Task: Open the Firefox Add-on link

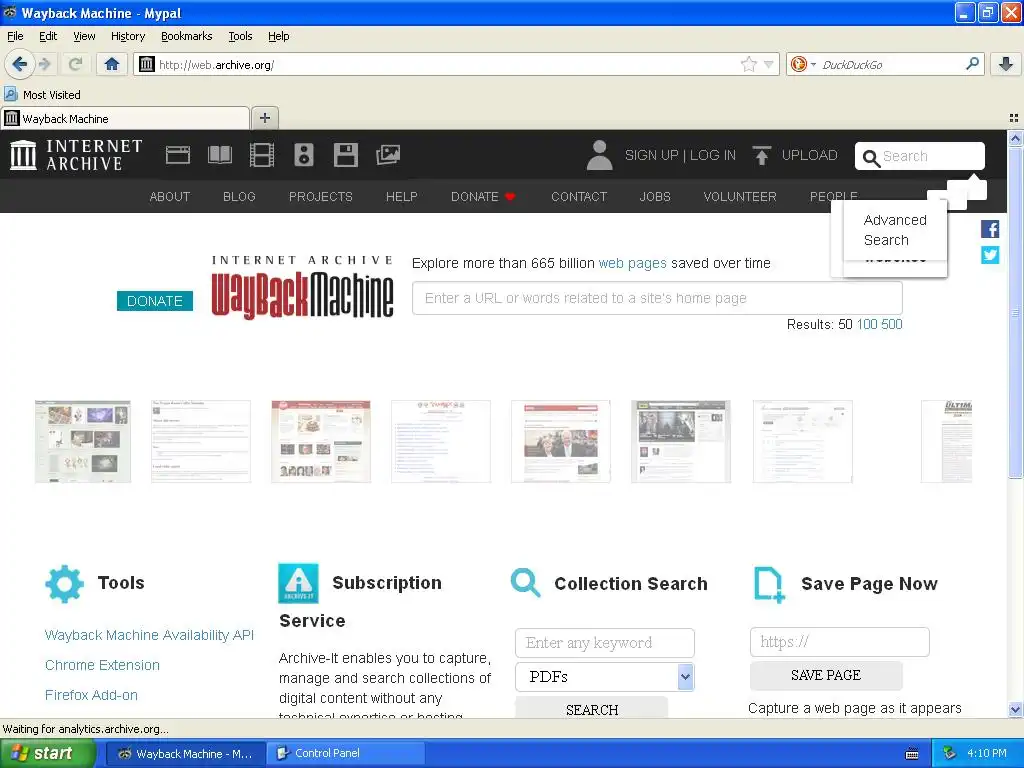Action: [x=91, y=696]
